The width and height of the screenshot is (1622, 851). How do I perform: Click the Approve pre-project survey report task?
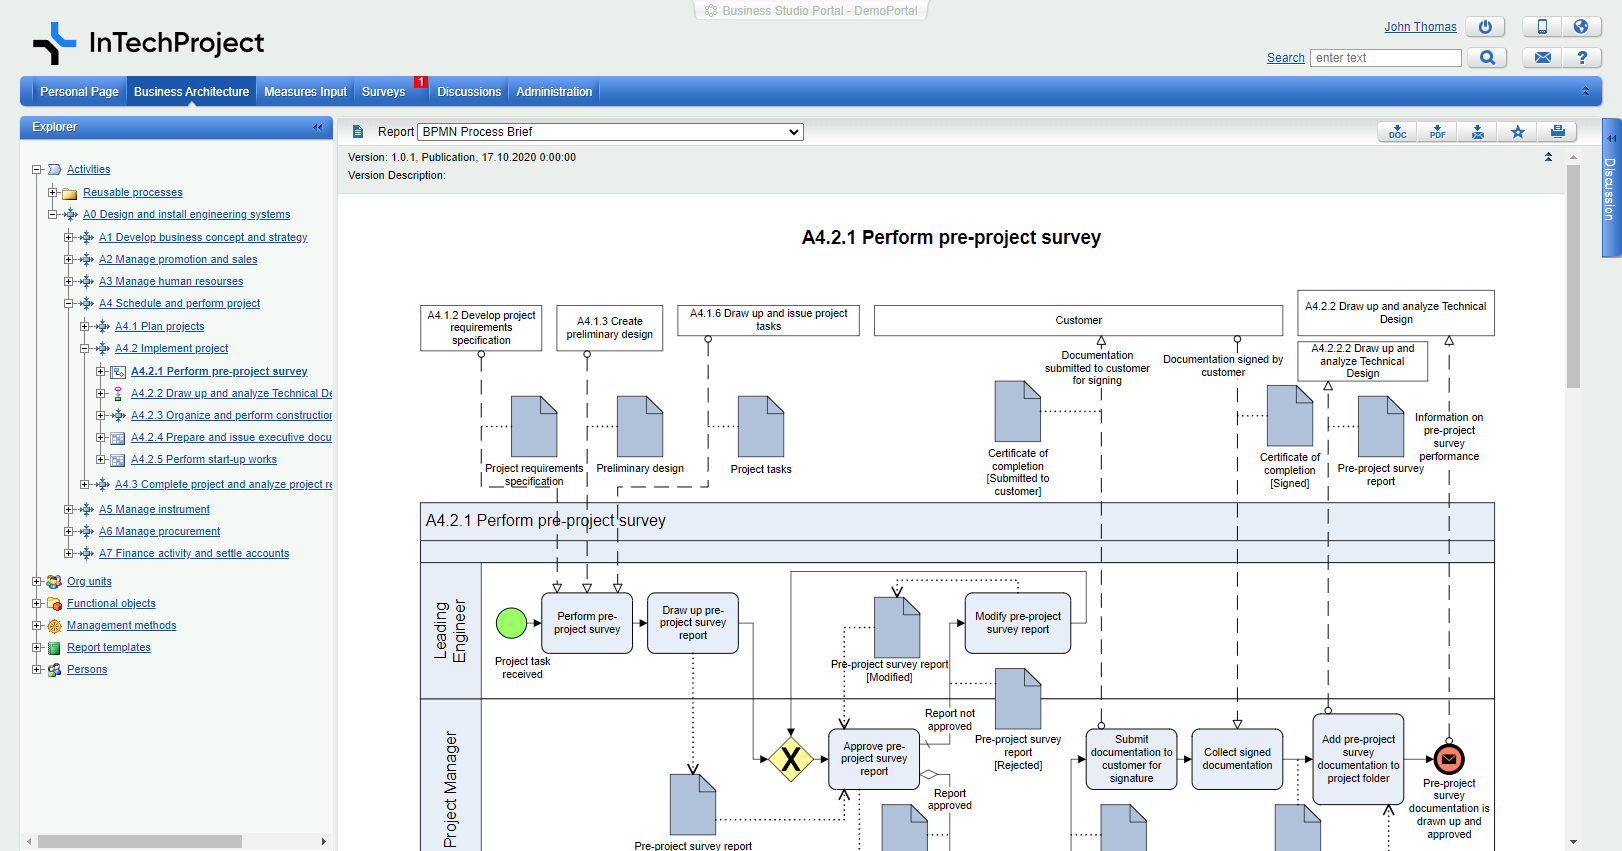pyautogui.click(x=874, y=759)
